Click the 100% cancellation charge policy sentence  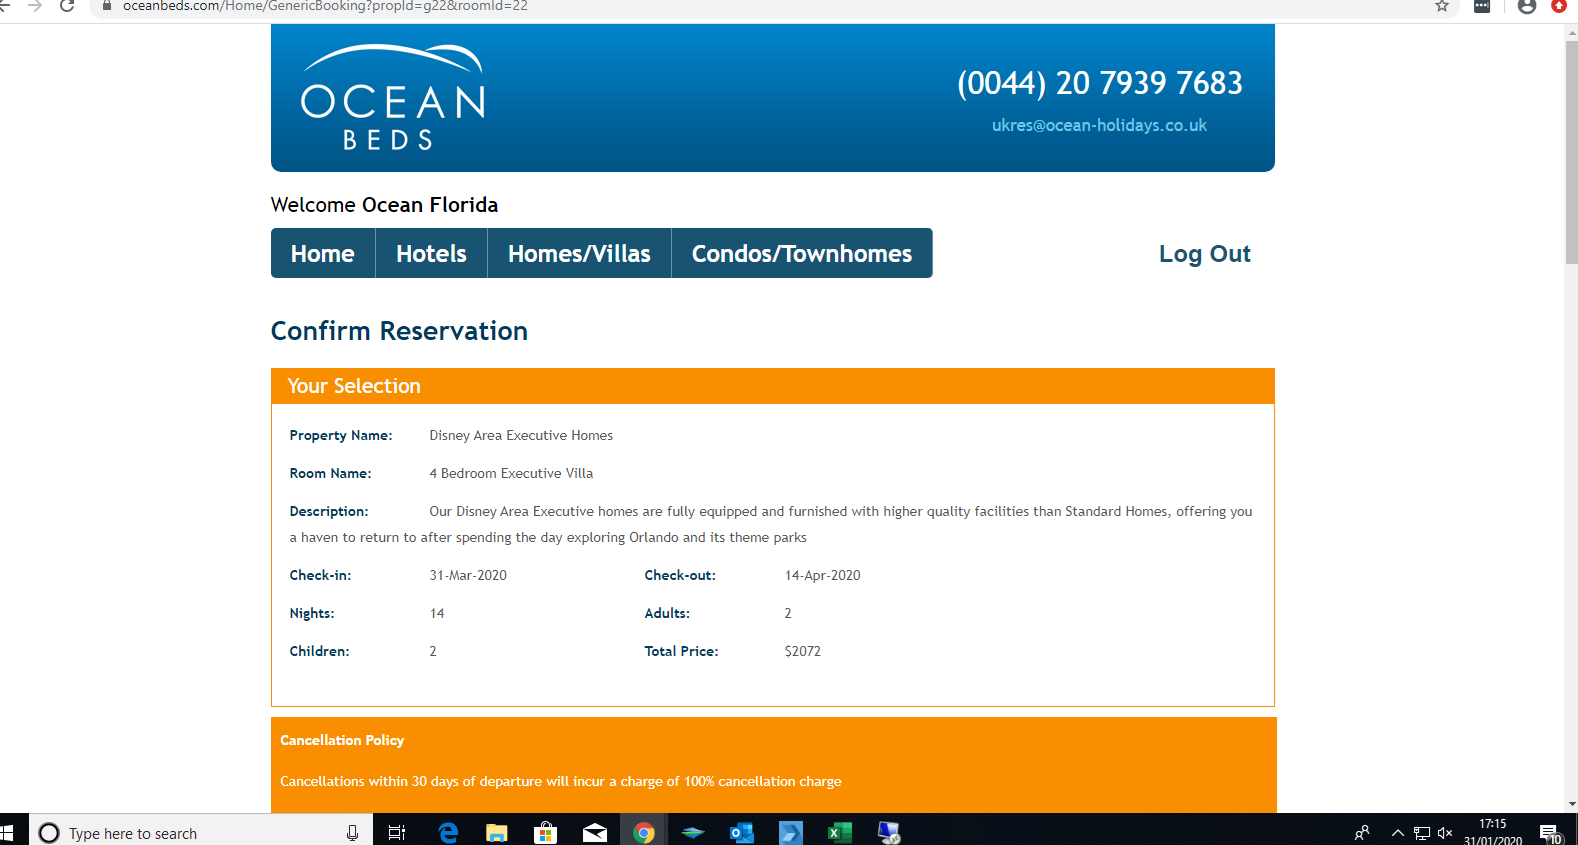pyautogui.click(x=561, y=781)
